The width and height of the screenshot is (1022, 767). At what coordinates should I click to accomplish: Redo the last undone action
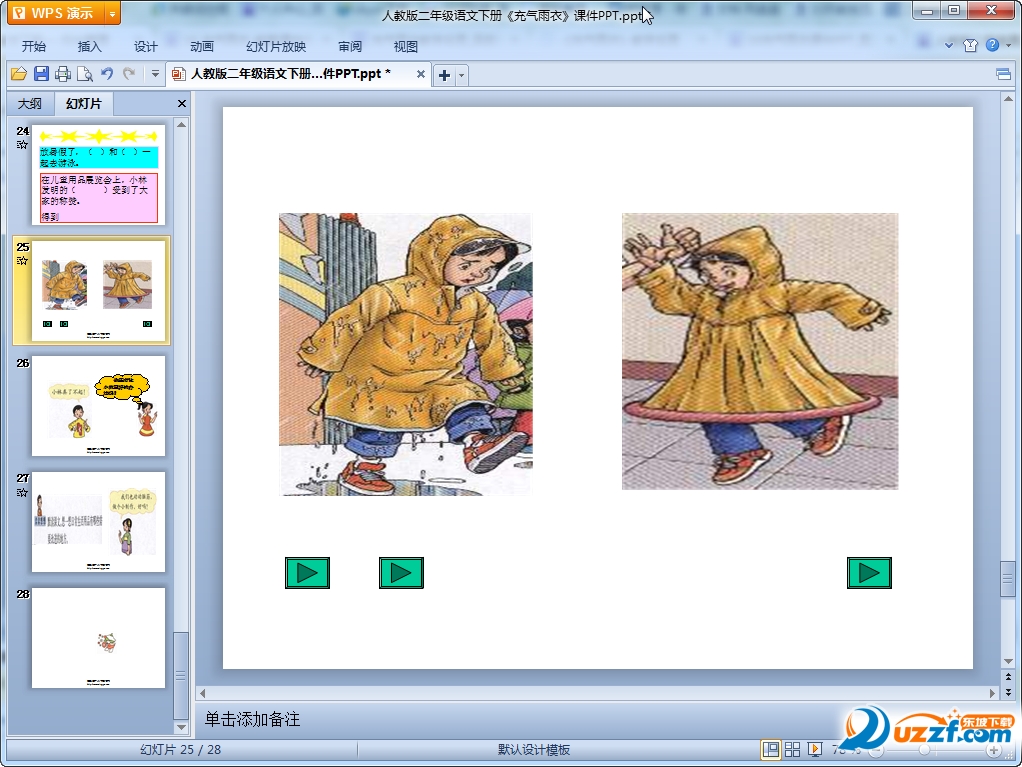[129, 74]
